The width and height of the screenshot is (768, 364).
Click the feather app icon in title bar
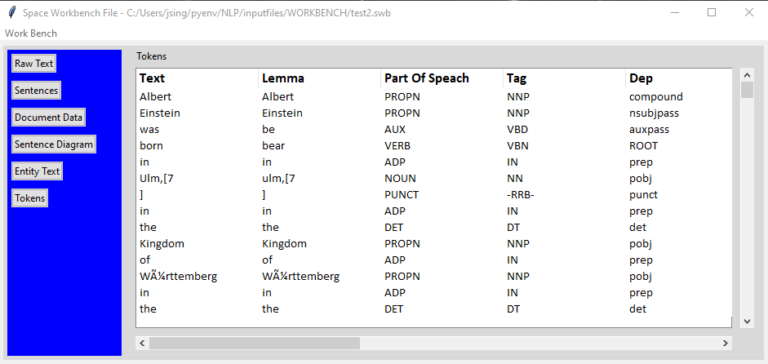12,12
